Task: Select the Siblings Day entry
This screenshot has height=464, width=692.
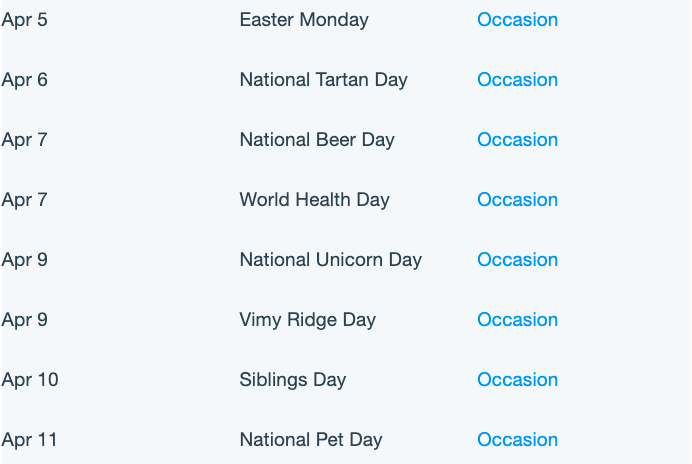Action: (x=293, y=381)
